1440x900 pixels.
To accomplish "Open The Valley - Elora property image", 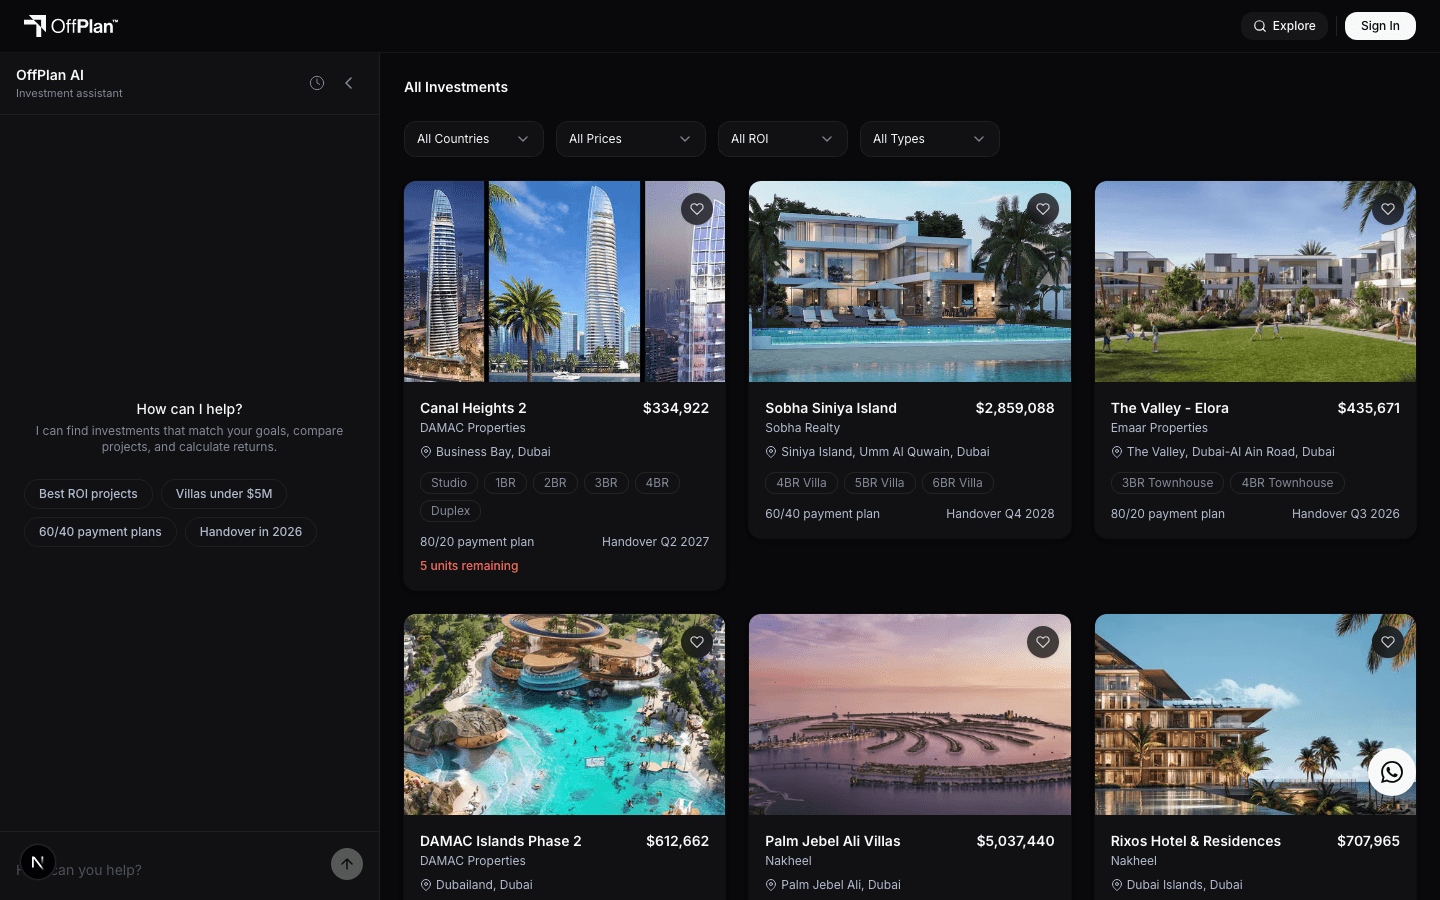I will click(1255, 281).
